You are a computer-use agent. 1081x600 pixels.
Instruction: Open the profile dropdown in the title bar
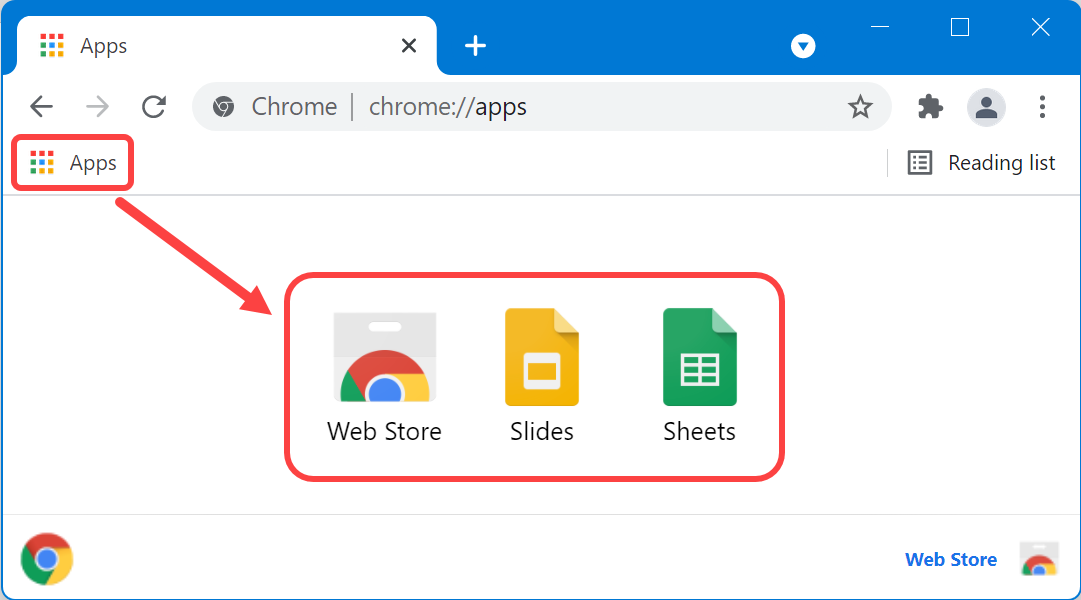[802, 45]
